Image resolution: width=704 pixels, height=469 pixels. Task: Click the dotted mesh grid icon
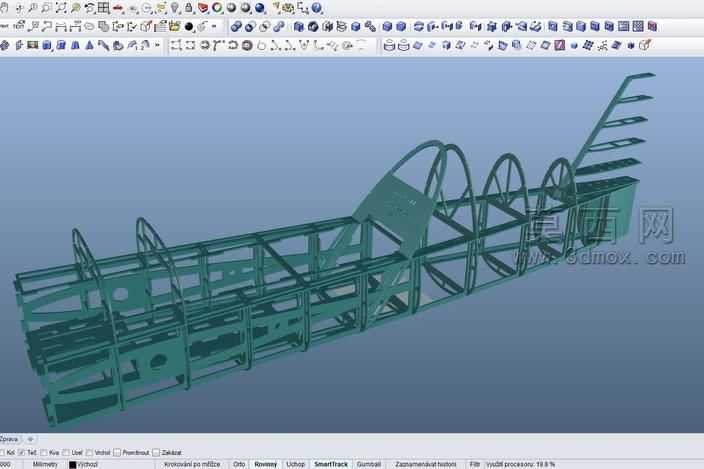tap(638, 26)
